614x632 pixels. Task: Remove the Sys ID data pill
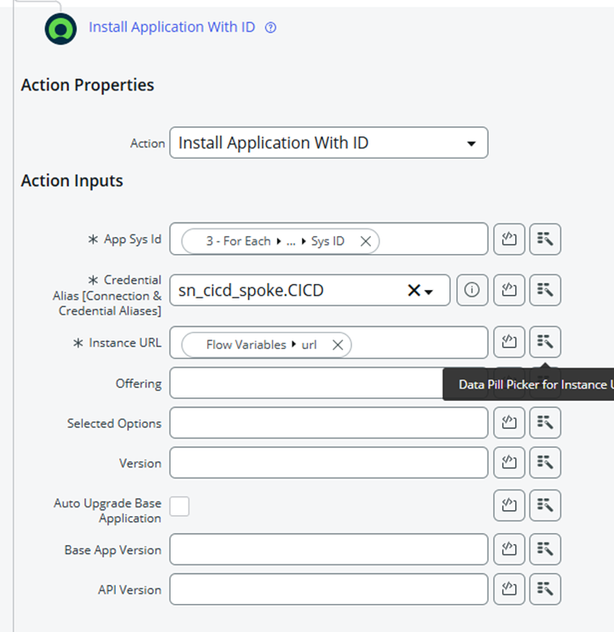point(366,241)
